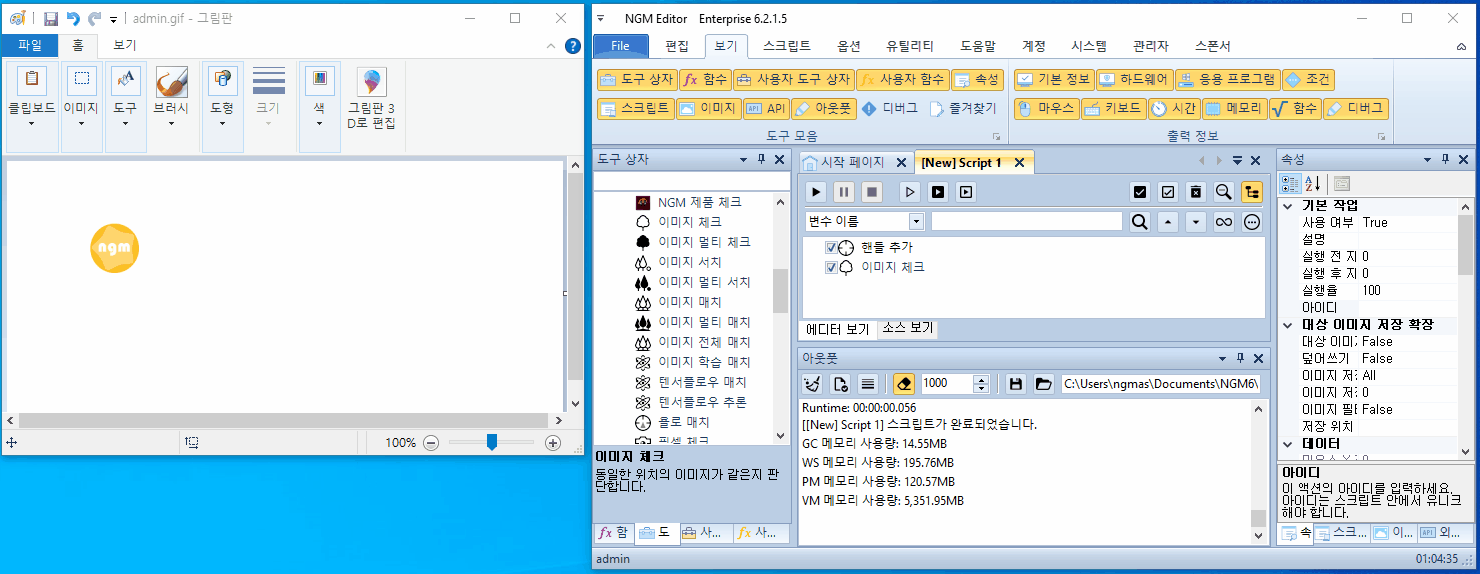Viewport: 1480px width, 574px height.
Task: Toggle the highlighted eraser icon in the output toolbar
Action: click(x=904, y=383)
